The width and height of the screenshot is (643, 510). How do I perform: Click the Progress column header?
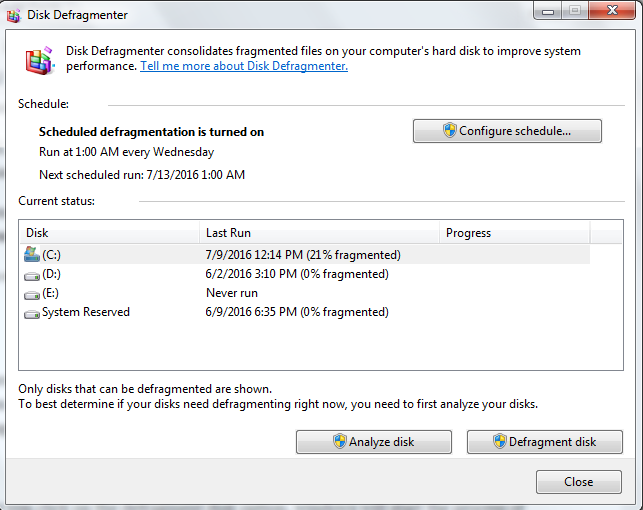coord(515,233)
